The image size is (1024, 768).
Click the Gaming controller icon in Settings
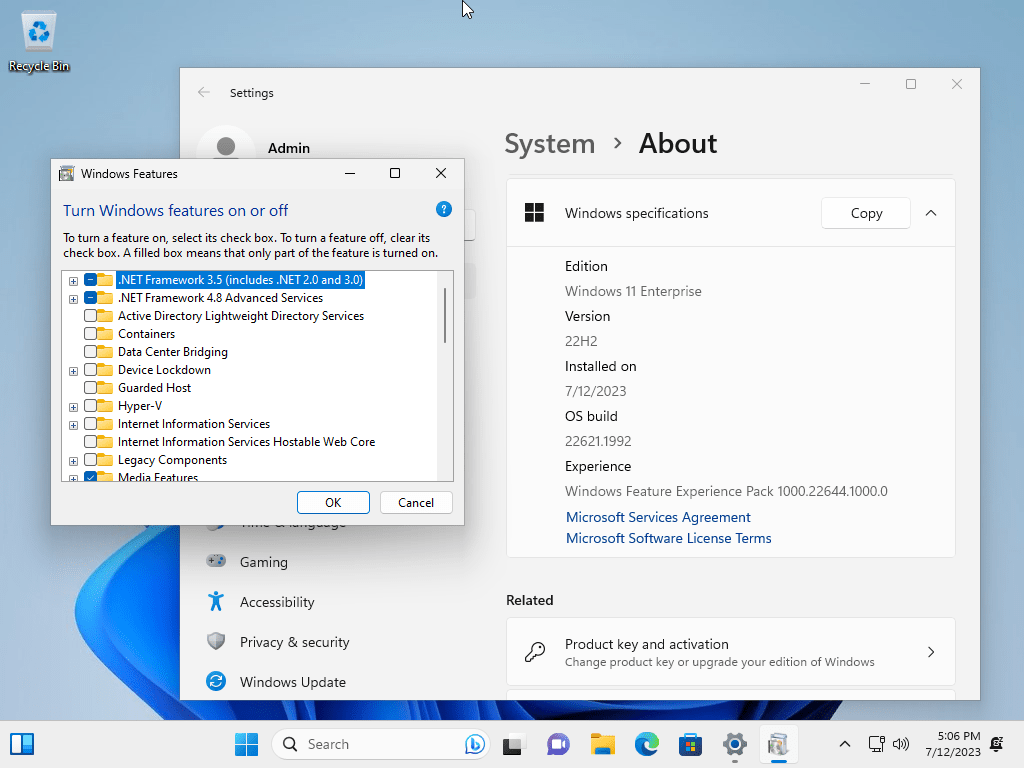[x=216, y=561]
